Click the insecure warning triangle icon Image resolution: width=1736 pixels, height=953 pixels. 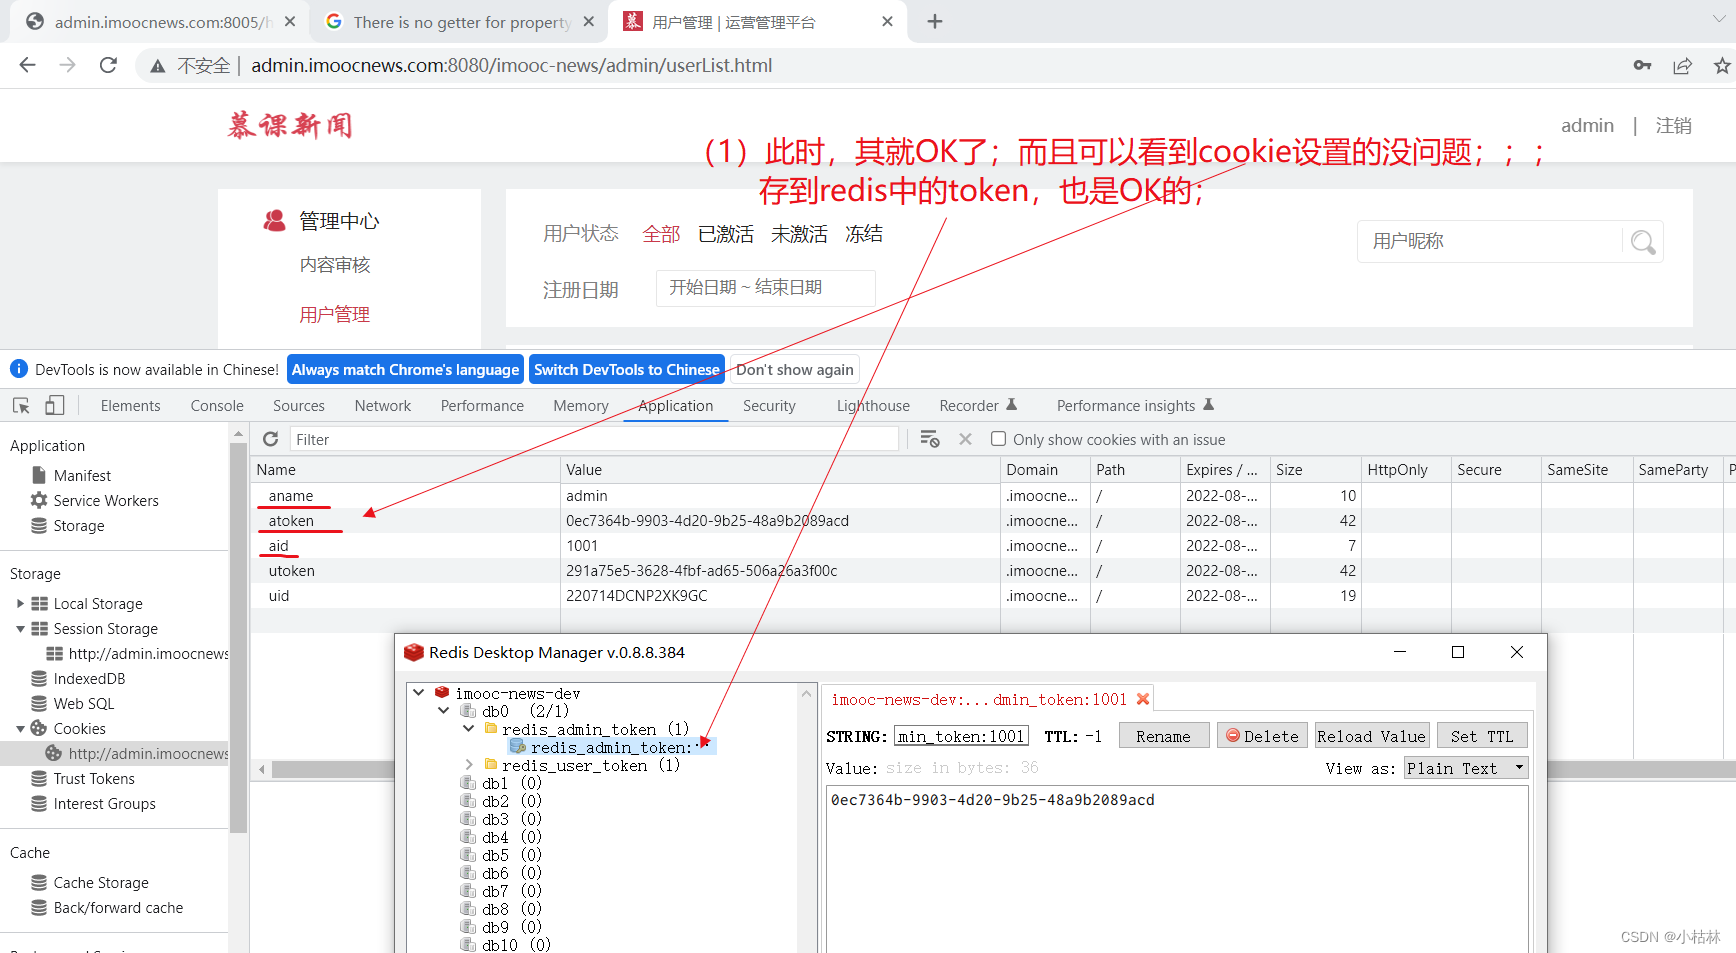pos(157,66)
